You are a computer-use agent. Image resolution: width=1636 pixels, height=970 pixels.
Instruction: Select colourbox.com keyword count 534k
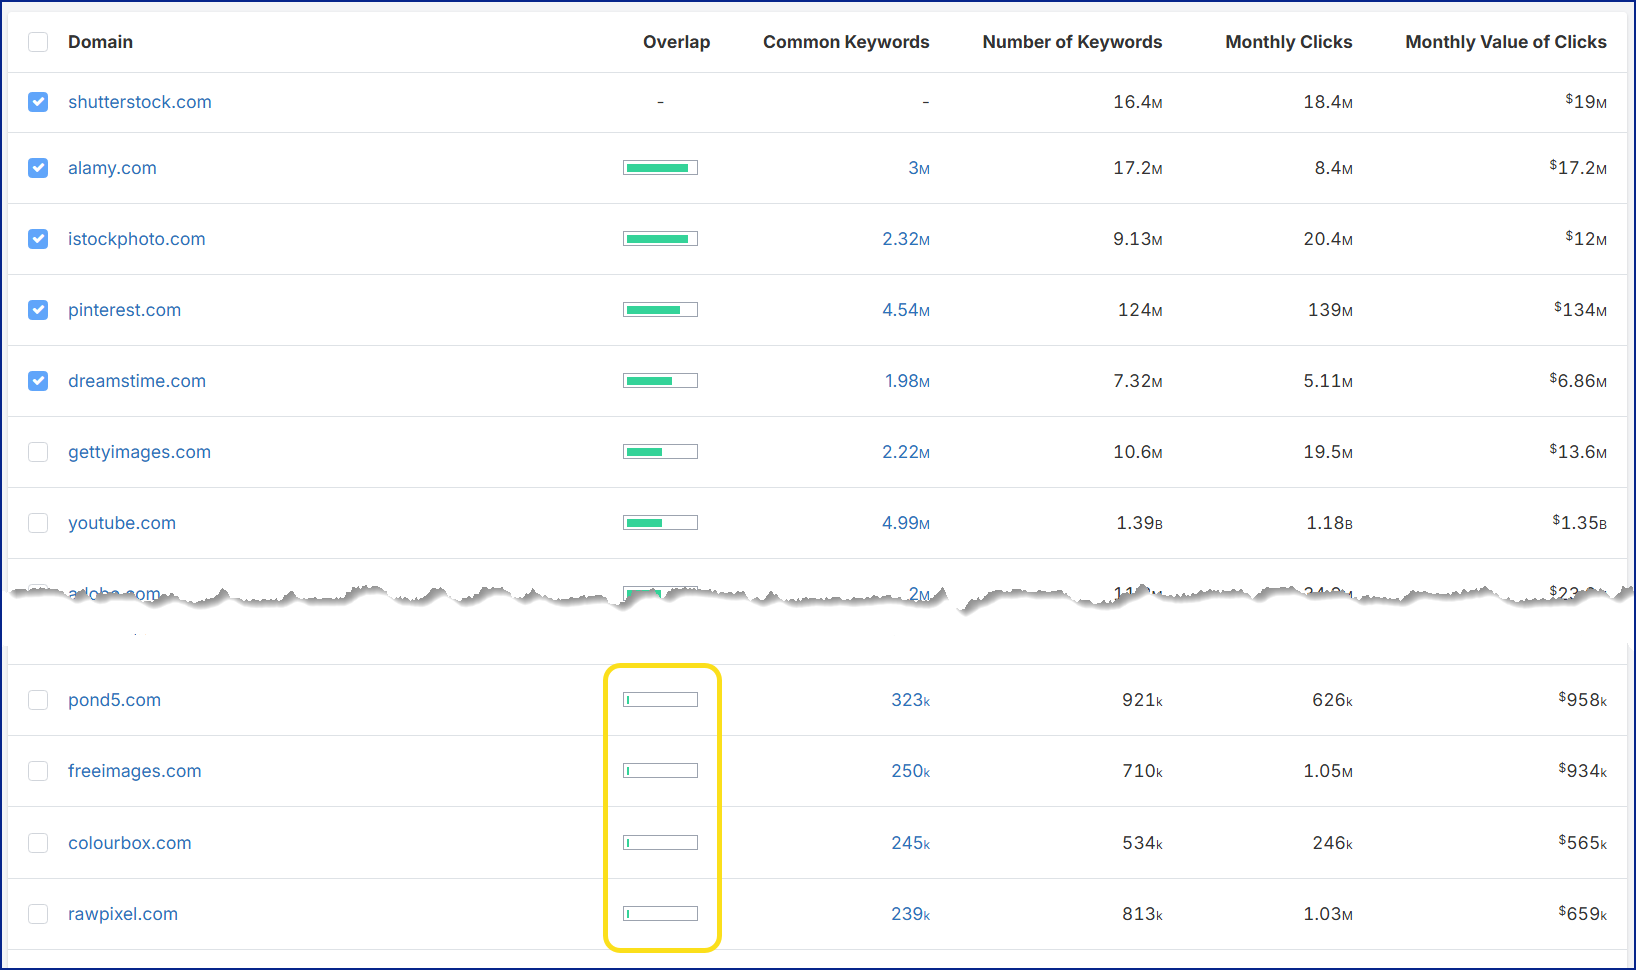(x=1143, y=843)
